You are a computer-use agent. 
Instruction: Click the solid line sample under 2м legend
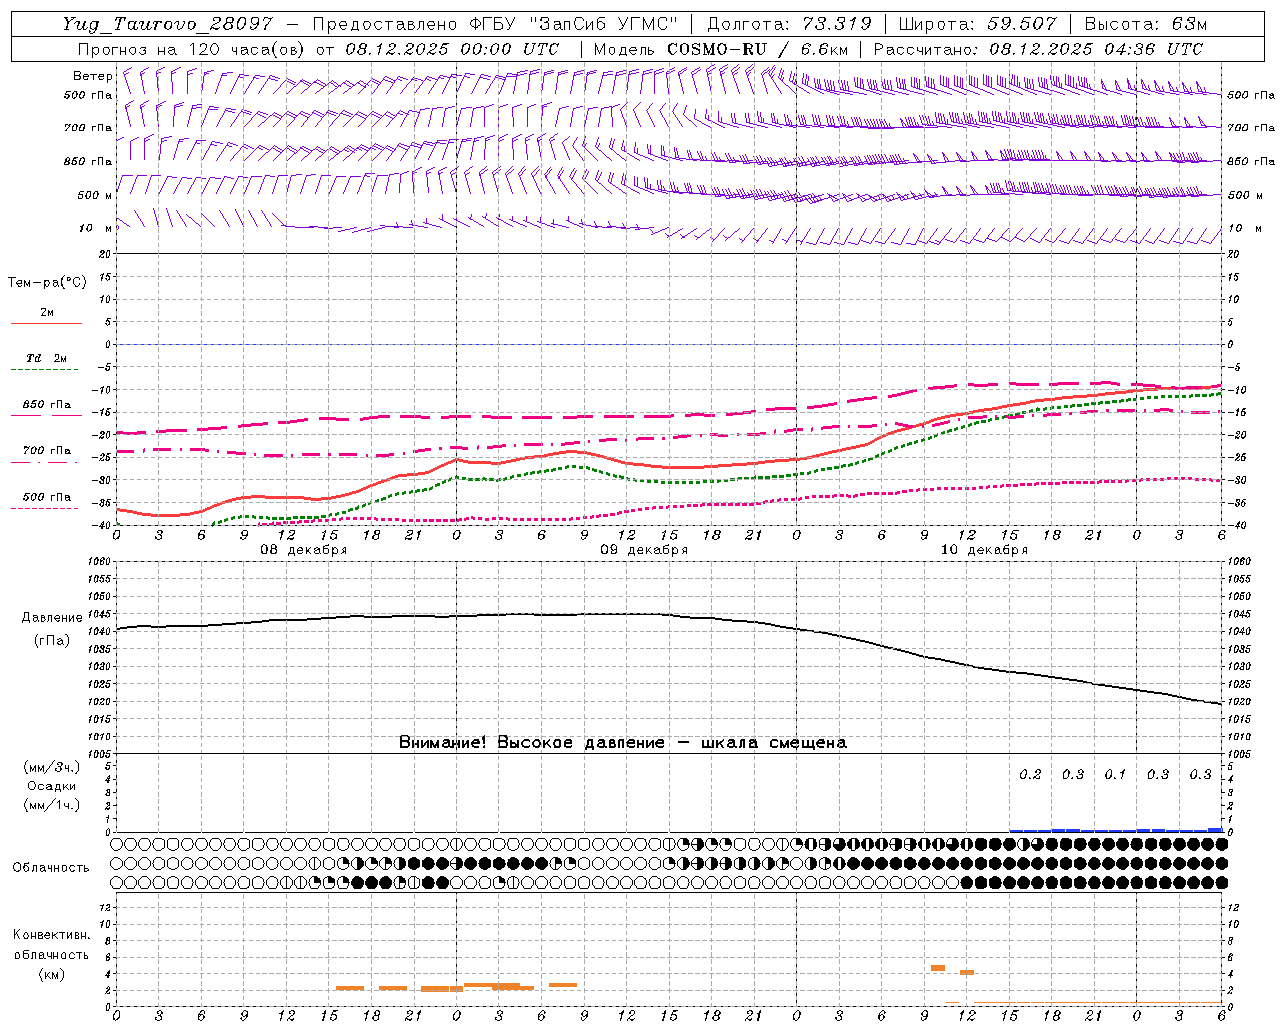click(46, 324)
